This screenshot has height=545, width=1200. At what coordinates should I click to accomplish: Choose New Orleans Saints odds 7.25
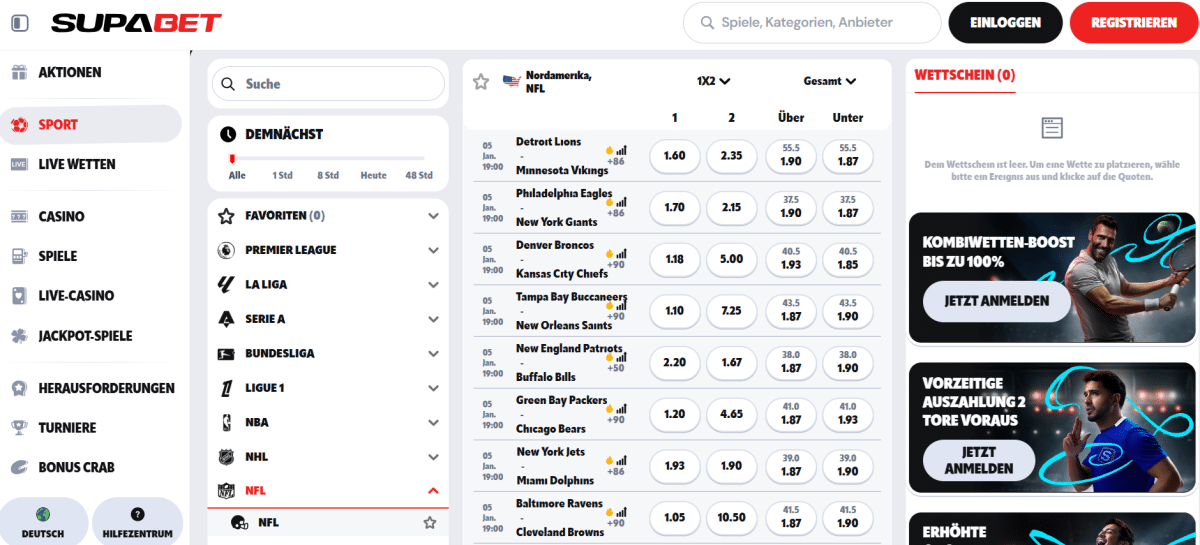tap(731, 311)
